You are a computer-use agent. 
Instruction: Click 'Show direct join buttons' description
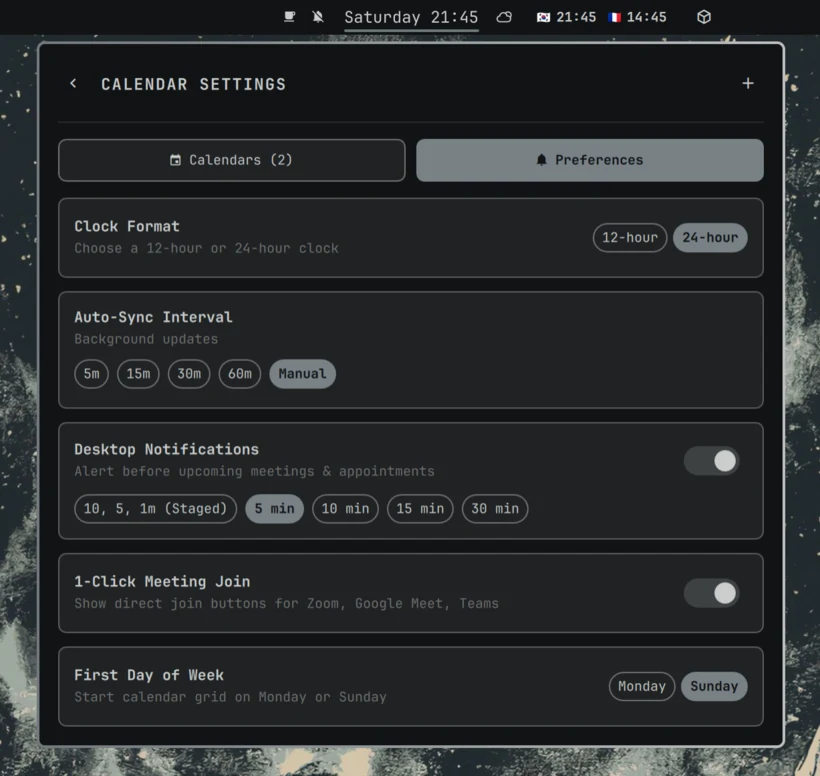point(286,604)
